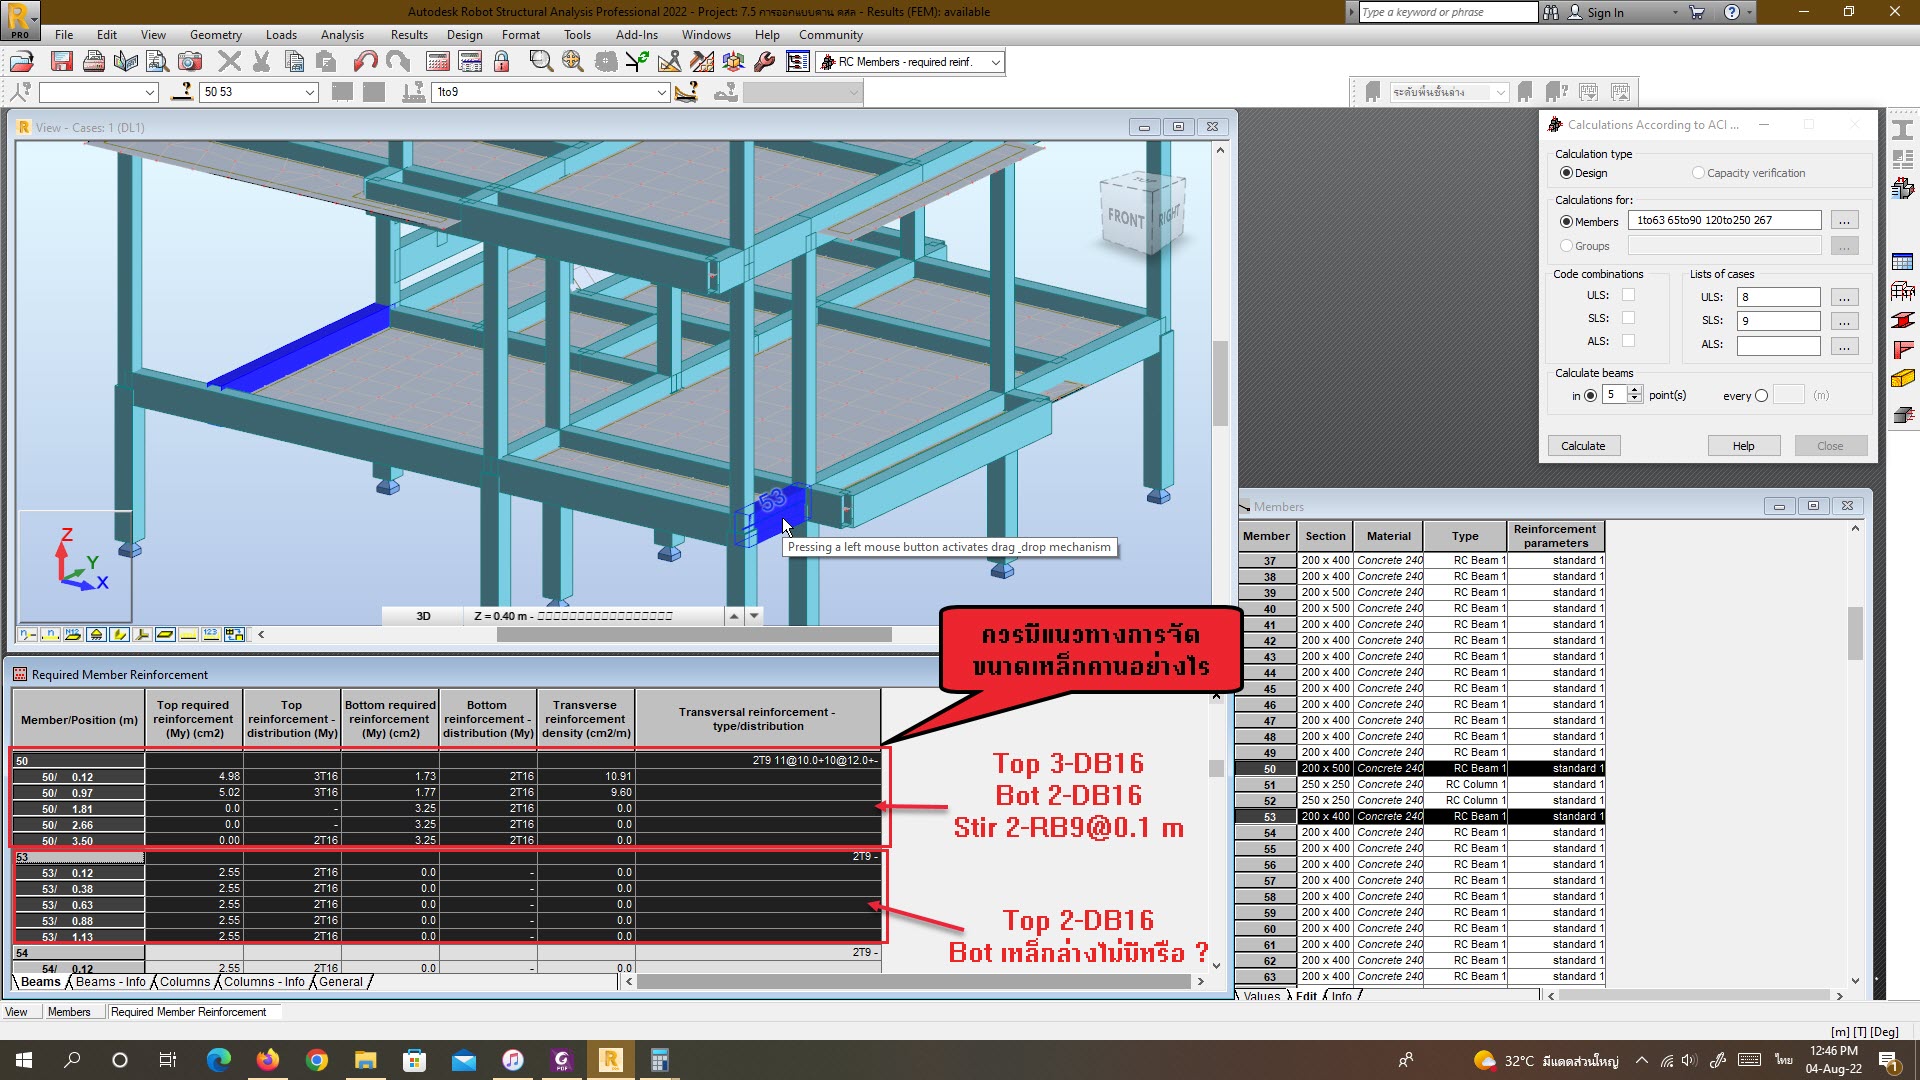This screenshot has height=1080, width=1920.
Task: Select the Groups radio button
Action: (x=1566, y=246)
